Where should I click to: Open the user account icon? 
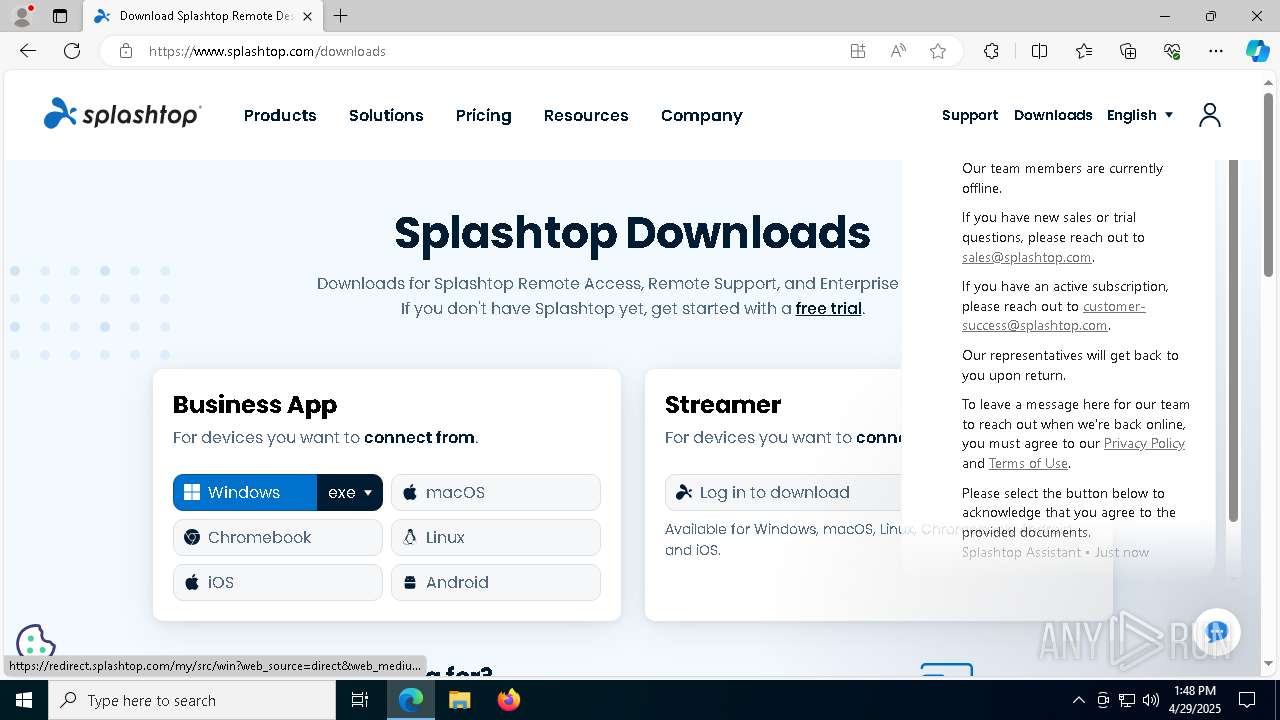coord(1210,115)
